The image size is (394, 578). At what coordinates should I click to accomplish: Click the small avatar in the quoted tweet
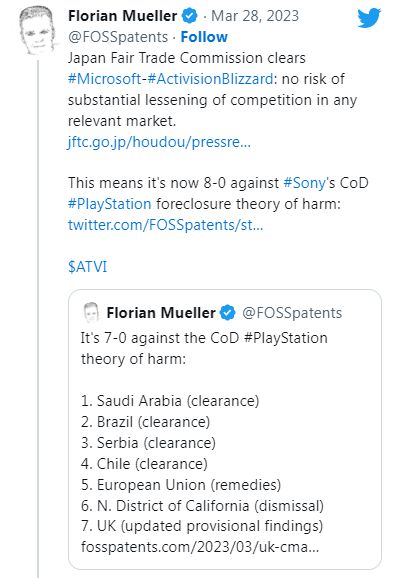click(x=91, y=313)
